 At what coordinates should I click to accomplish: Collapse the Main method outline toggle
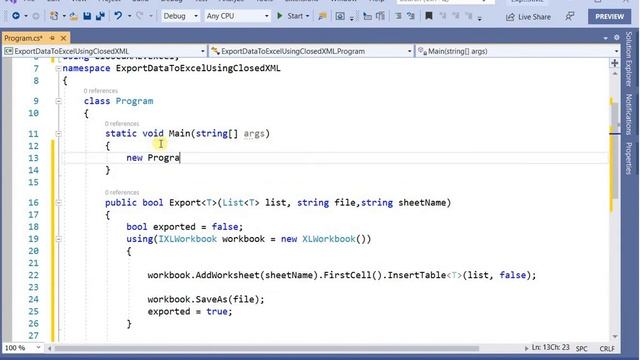58,134
